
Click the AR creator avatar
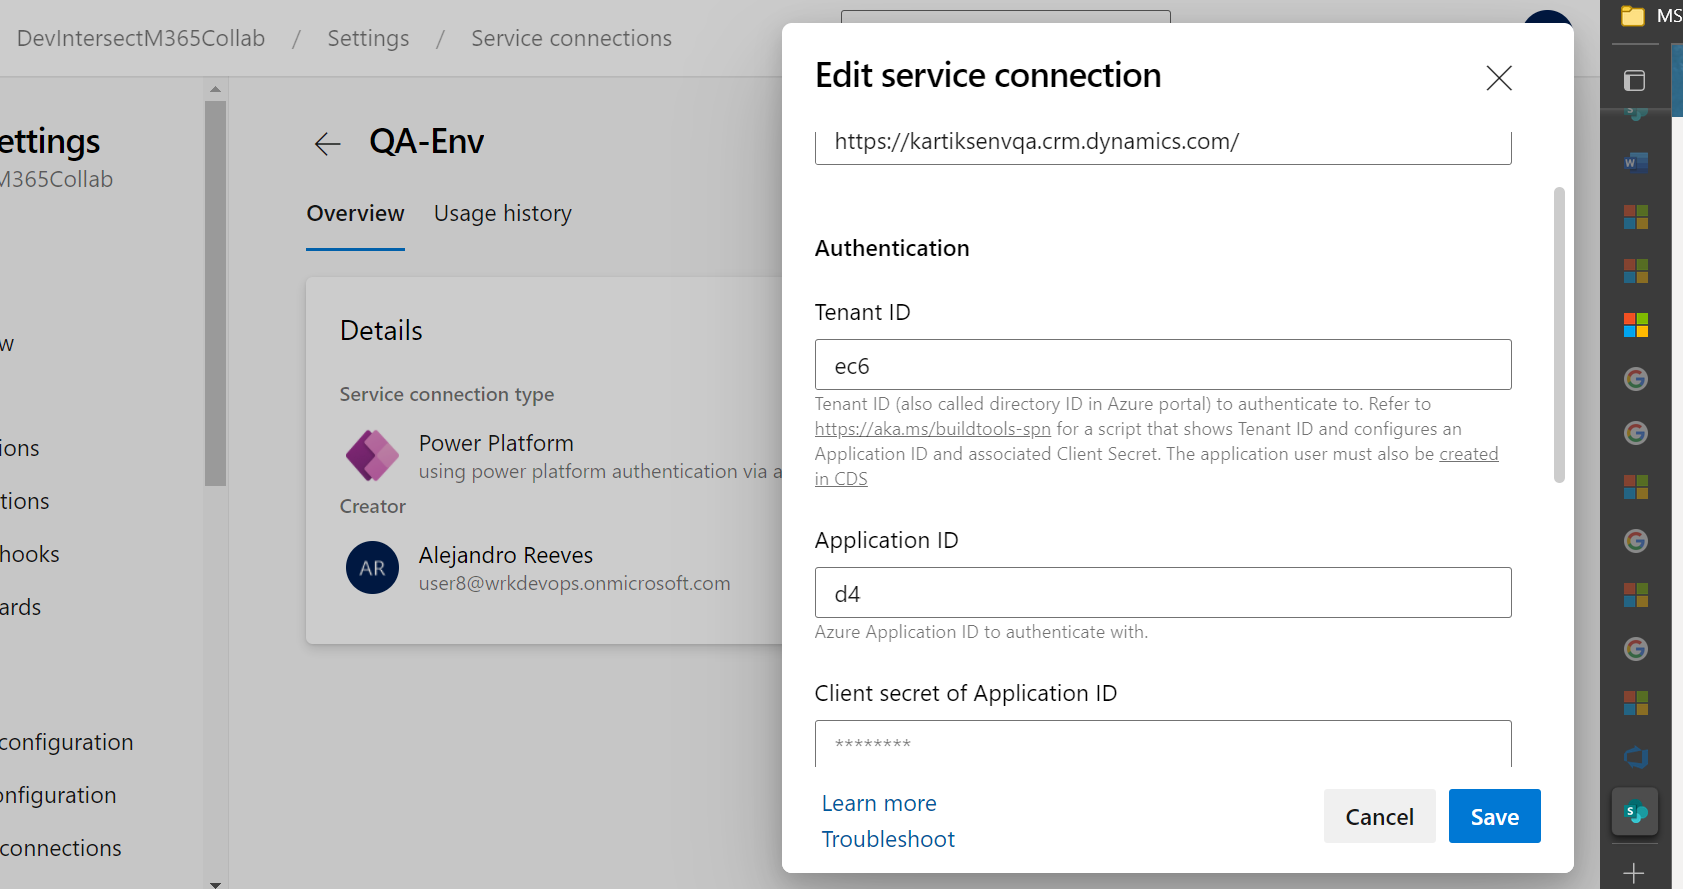[x=372, y=568]
